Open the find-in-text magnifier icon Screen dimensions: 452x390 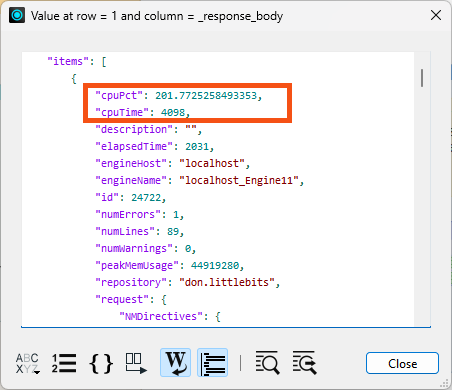(267, 363)
